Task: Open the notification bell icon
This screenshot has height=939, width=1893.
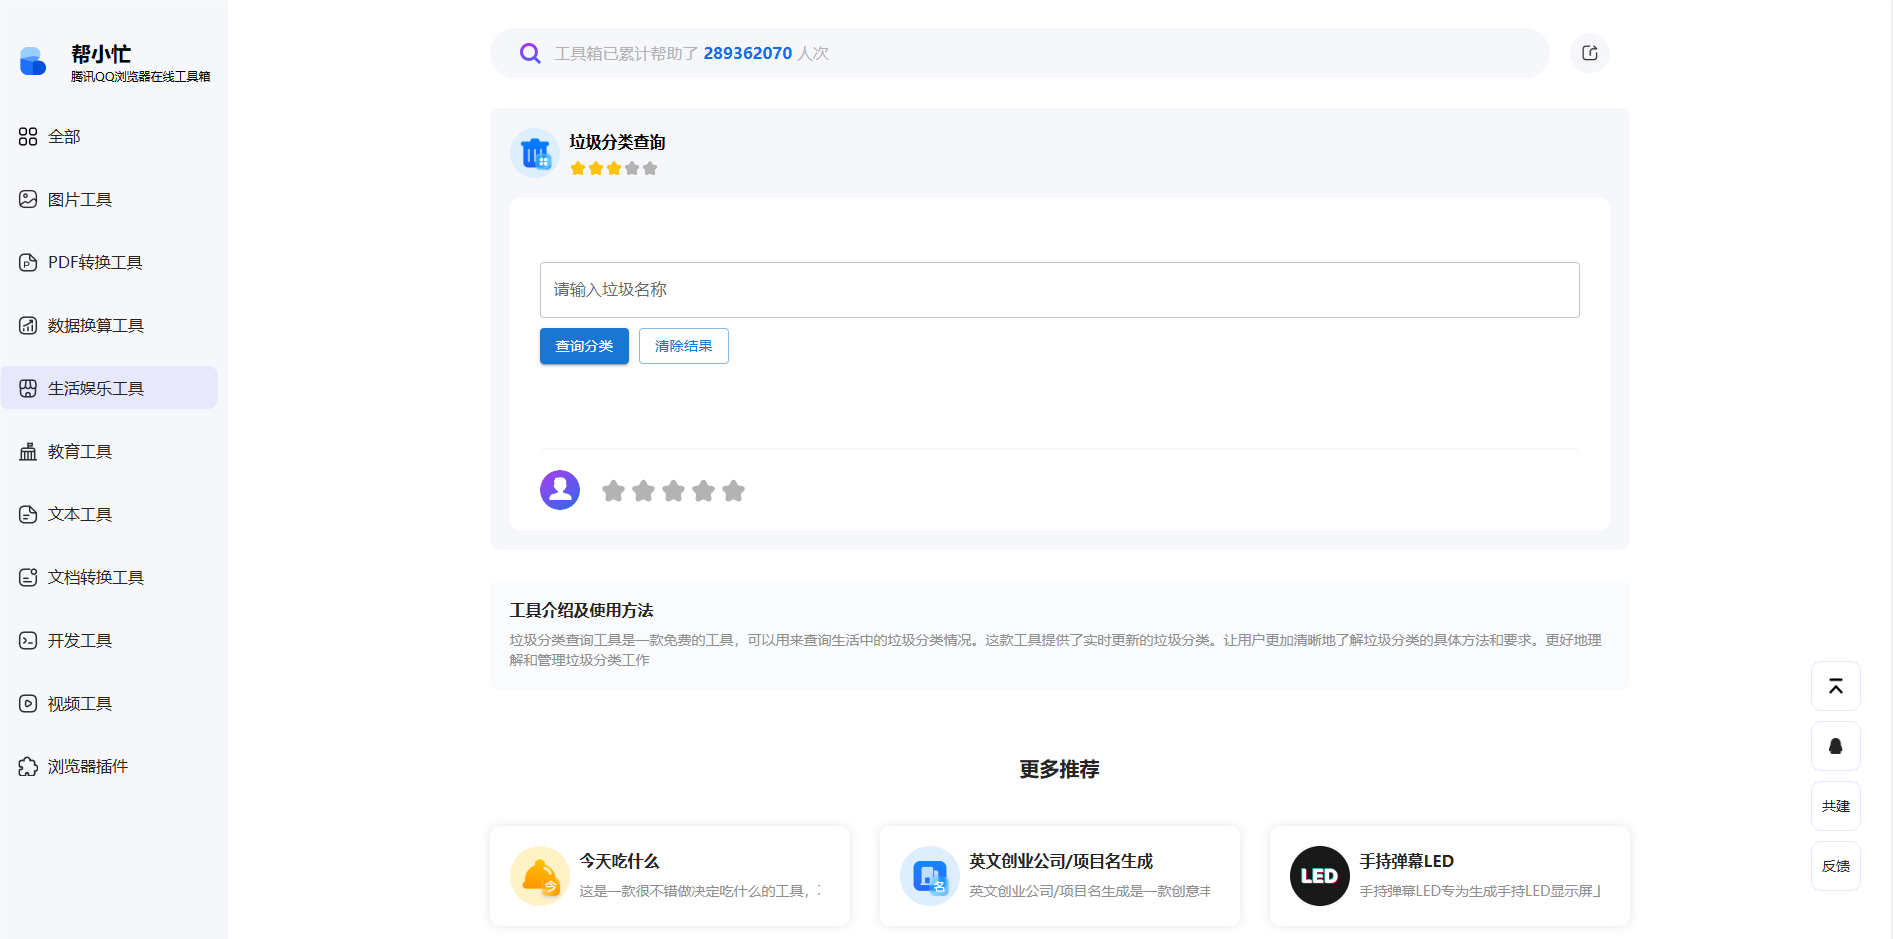Action: coord(1835,746)
